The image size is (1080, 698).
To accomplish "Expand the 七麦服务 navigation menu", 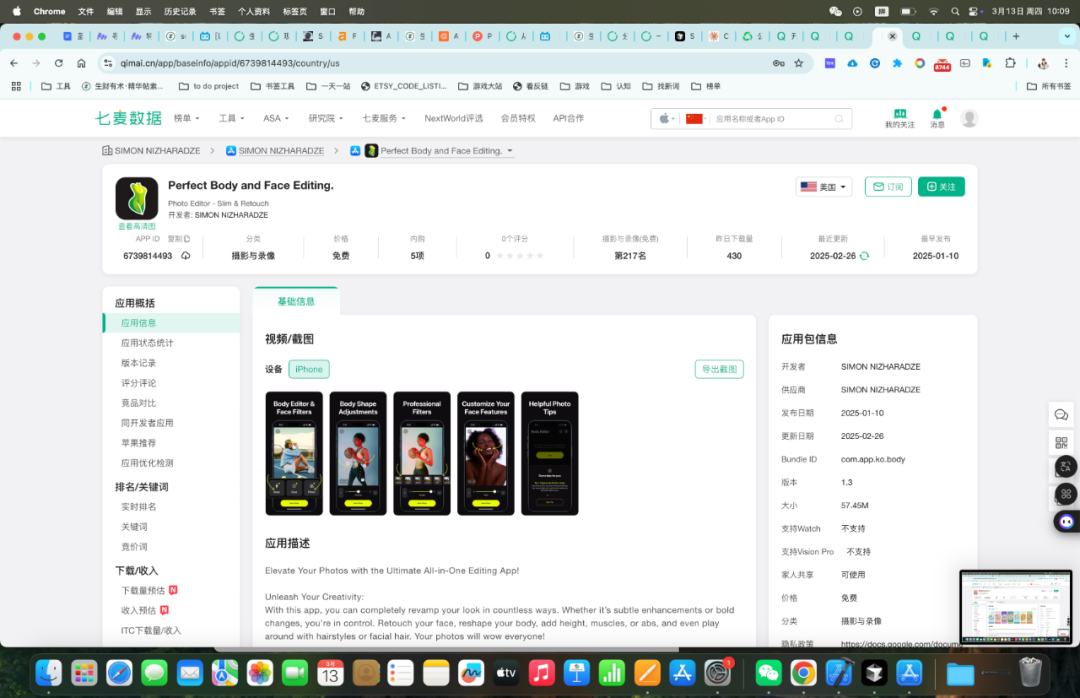I will click(x=384, y=119).
